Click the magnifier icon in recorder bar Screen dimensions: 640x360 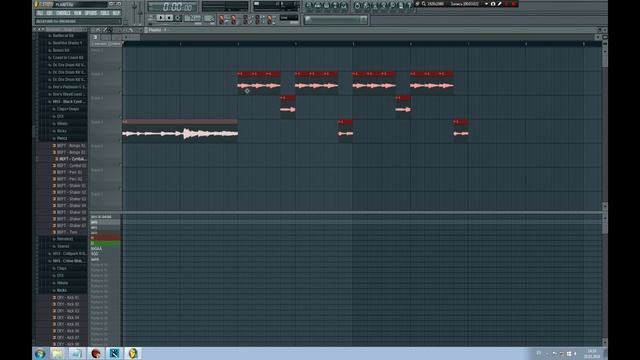click(424, 4)
